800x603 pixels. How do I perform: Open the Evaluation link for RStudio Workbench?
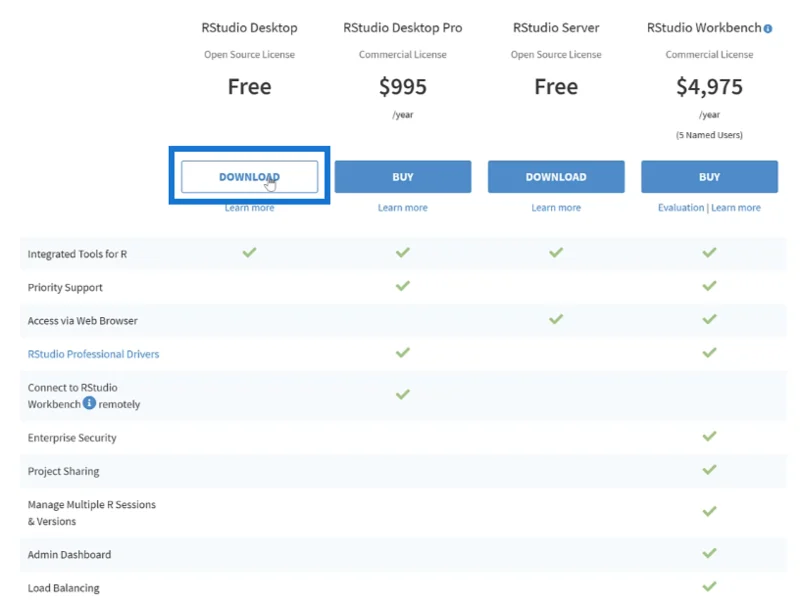click(x=681, y=208)
